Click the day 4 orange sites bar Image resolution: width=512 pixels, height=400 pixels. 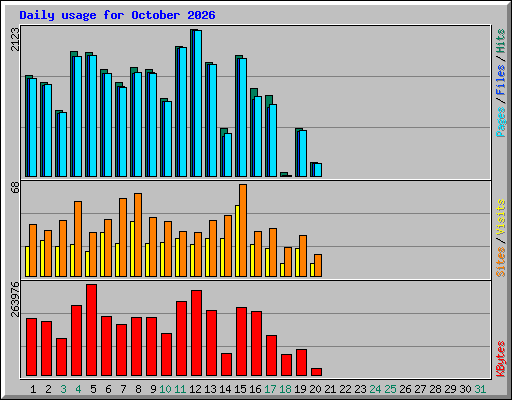(78, 239)
